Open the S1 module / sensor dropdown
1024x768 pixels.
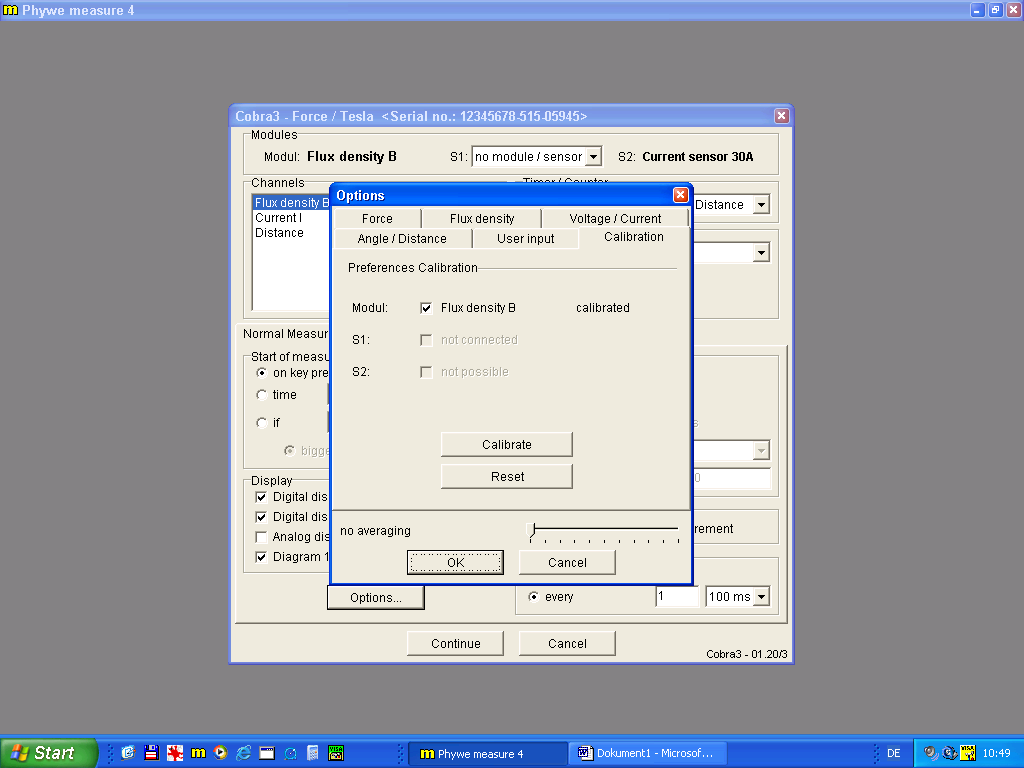click(593, 157)
